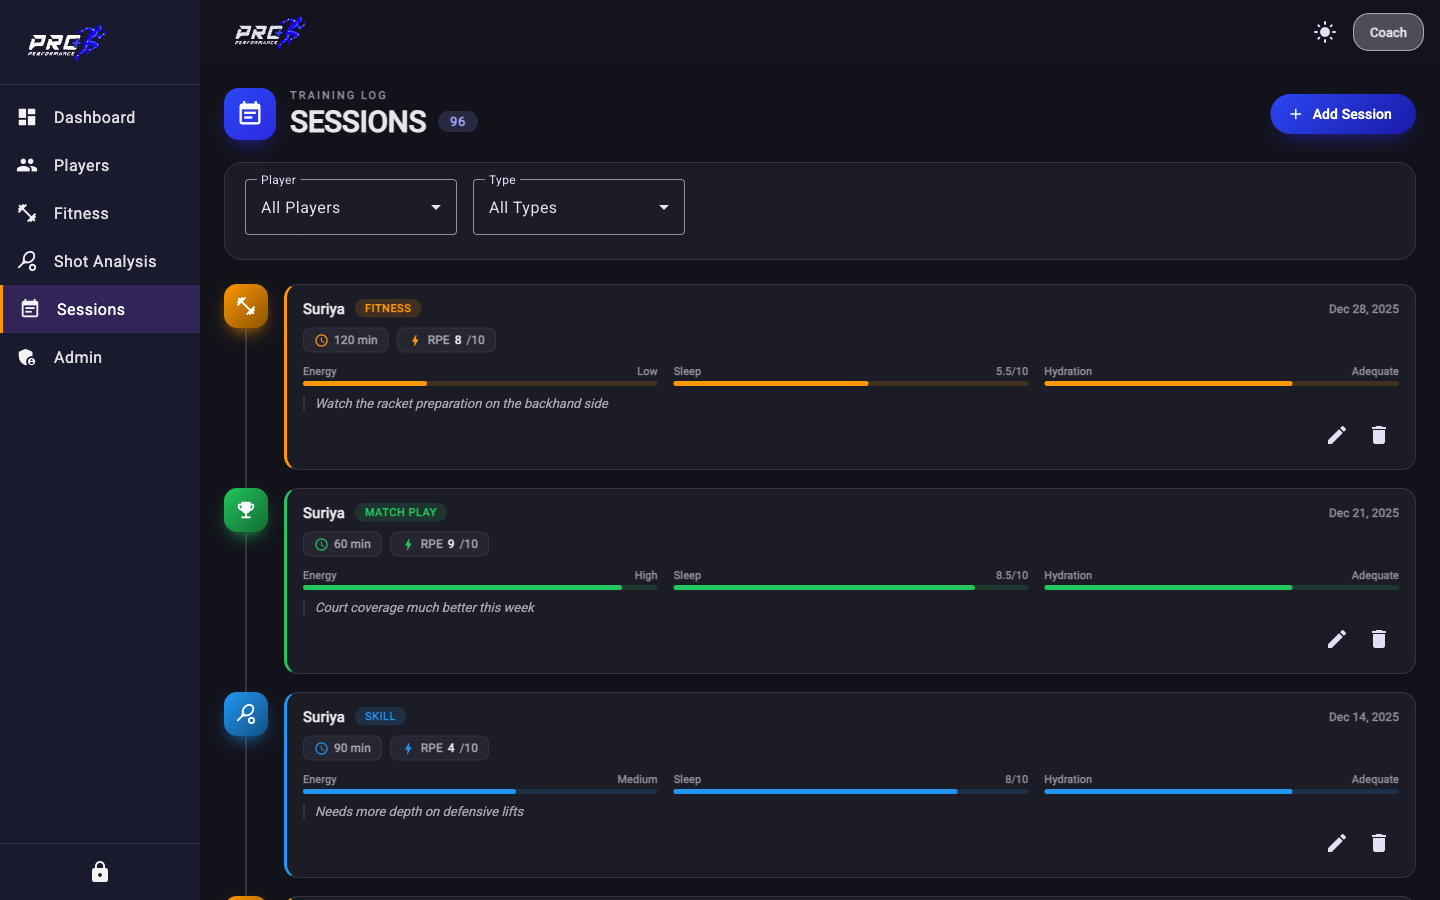Click the Add Session button
This screenshot has height=900, width=1440.
(1342, 114)
